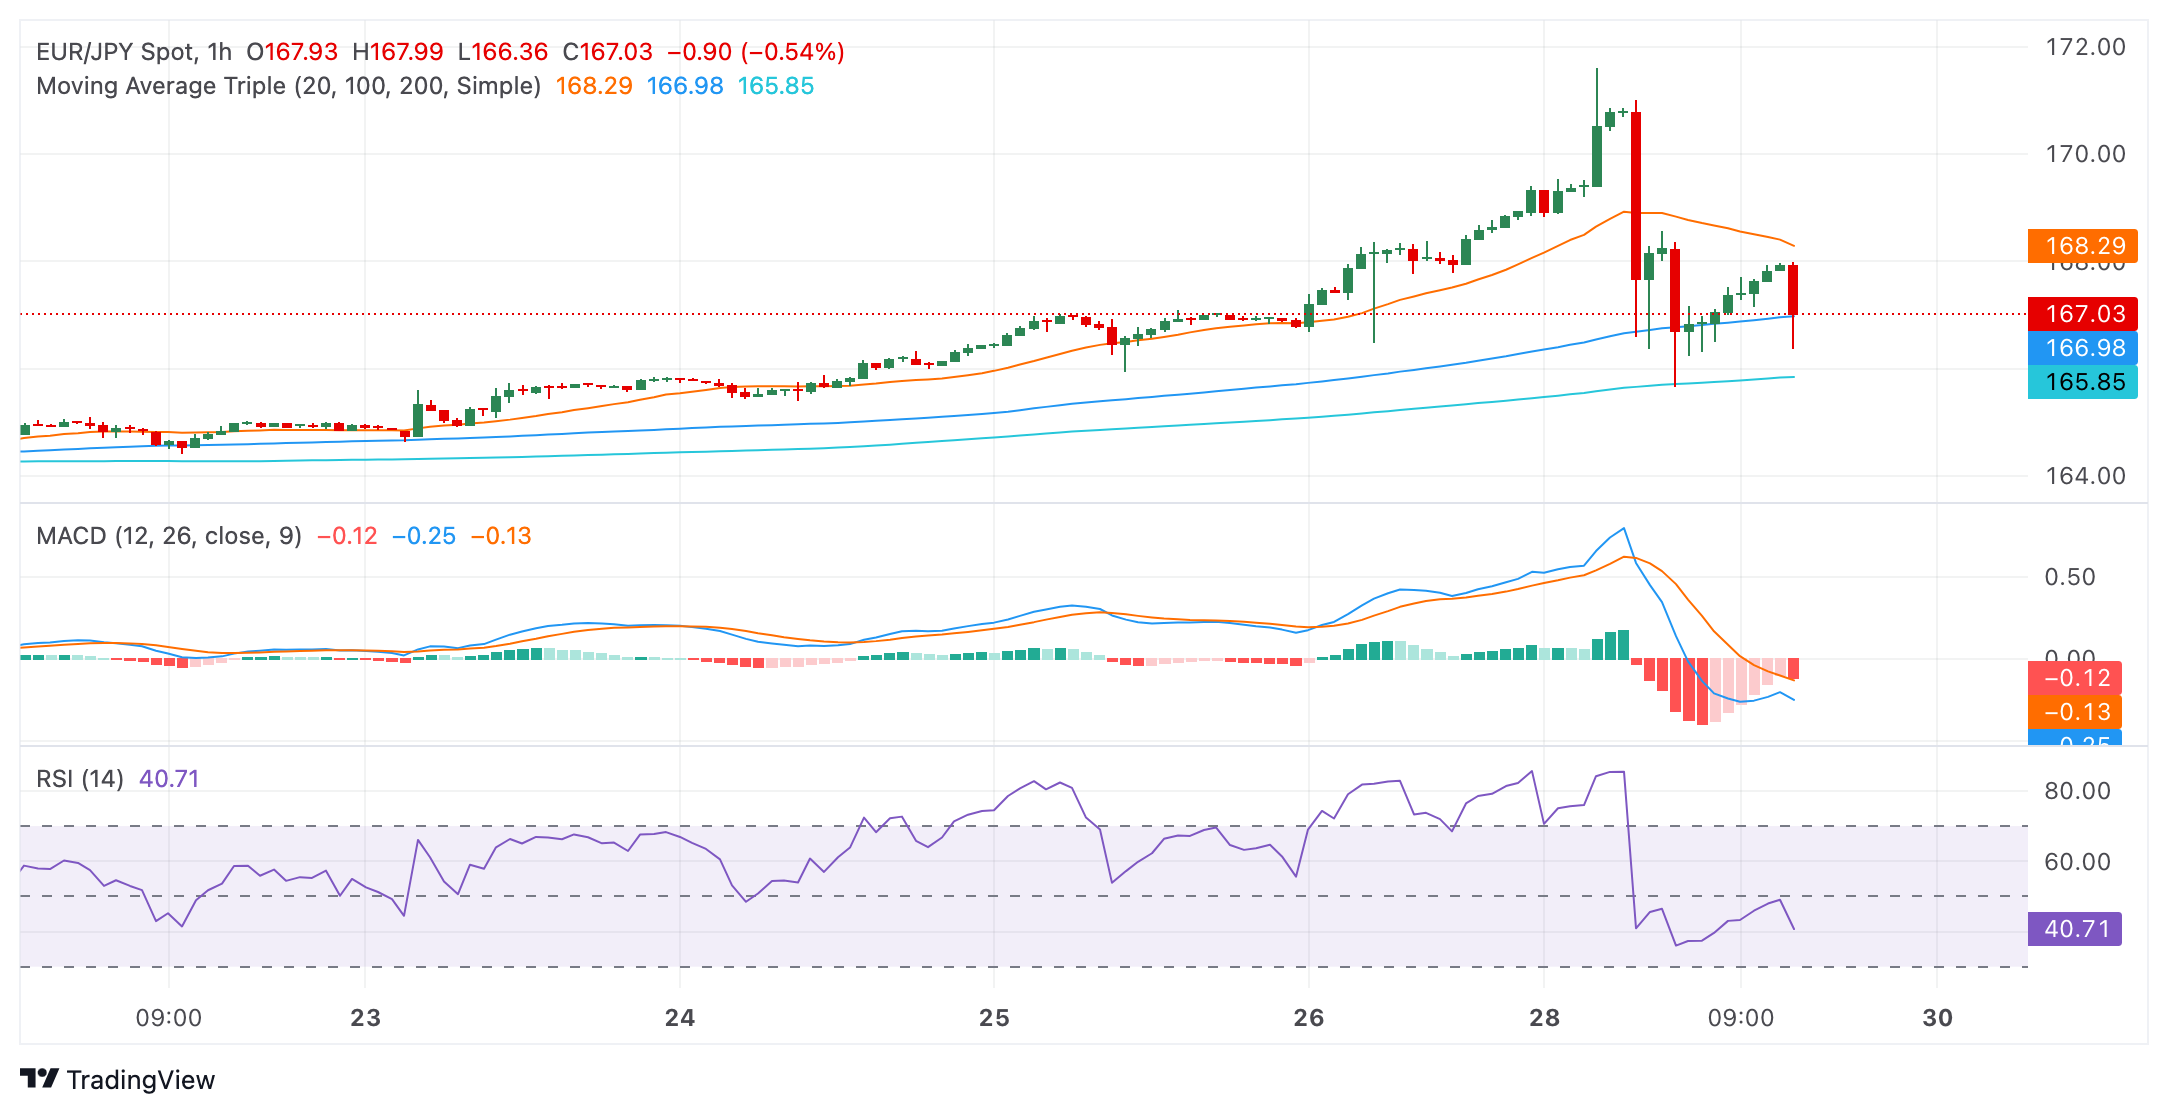The height and width of the screenshot is (1114, 2168).
Task: Click the 172.00 price scale label
Action: click(2085, 47)
